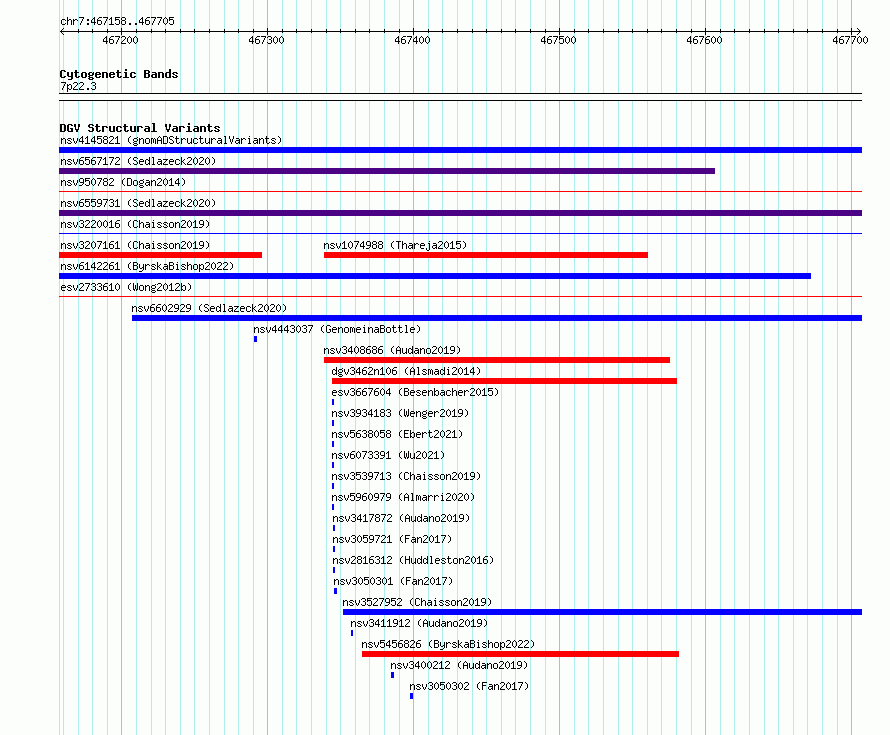
Task: Click the small blue marker under nsv4443037
Action: [x=255, y=339]
